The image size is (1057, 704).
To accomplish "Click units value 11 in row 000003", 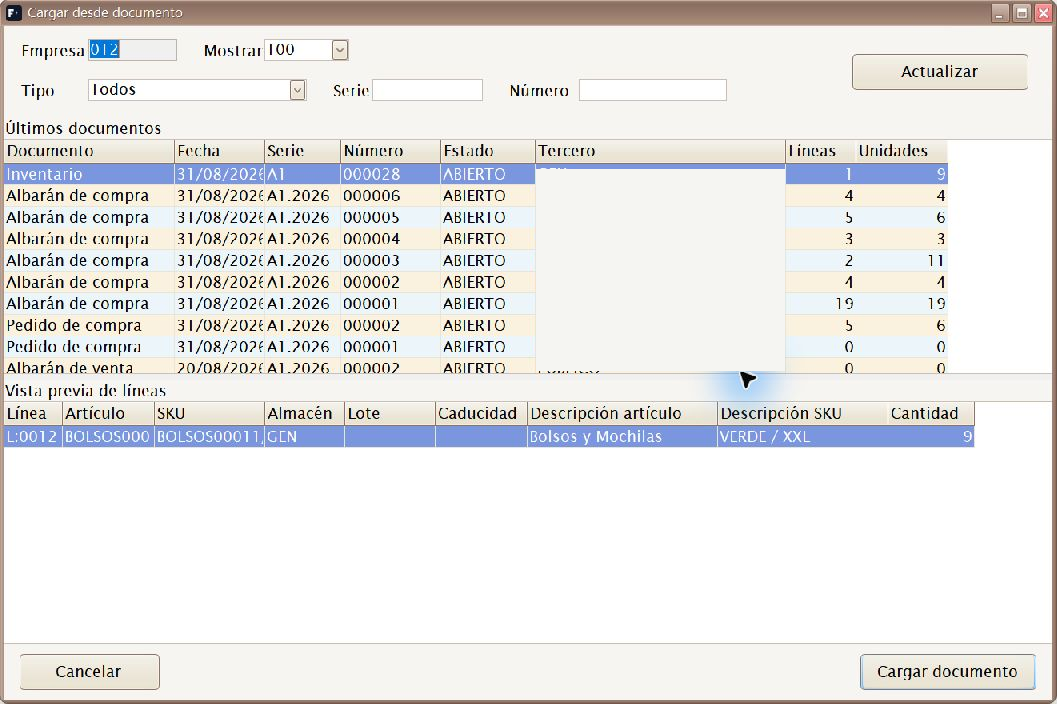I will coord(901,260).
